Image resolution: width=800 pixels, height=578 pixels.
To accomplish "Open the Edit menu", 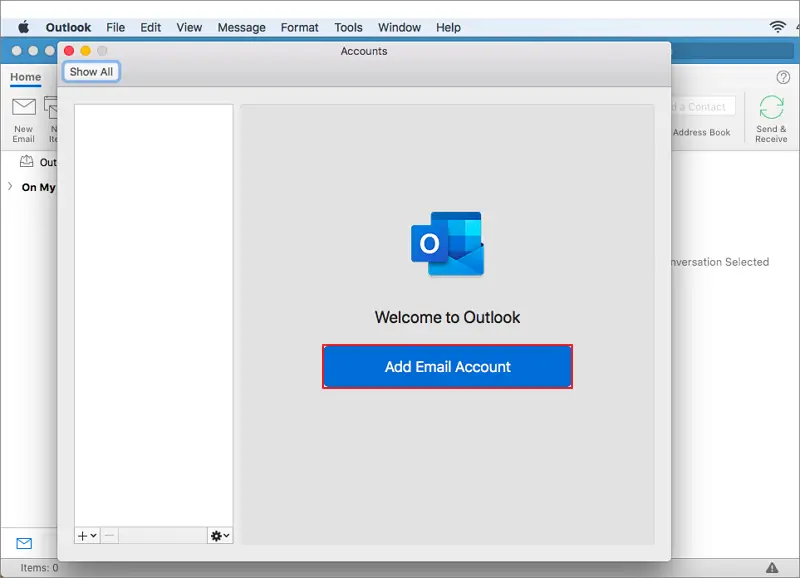I will 151,27.
